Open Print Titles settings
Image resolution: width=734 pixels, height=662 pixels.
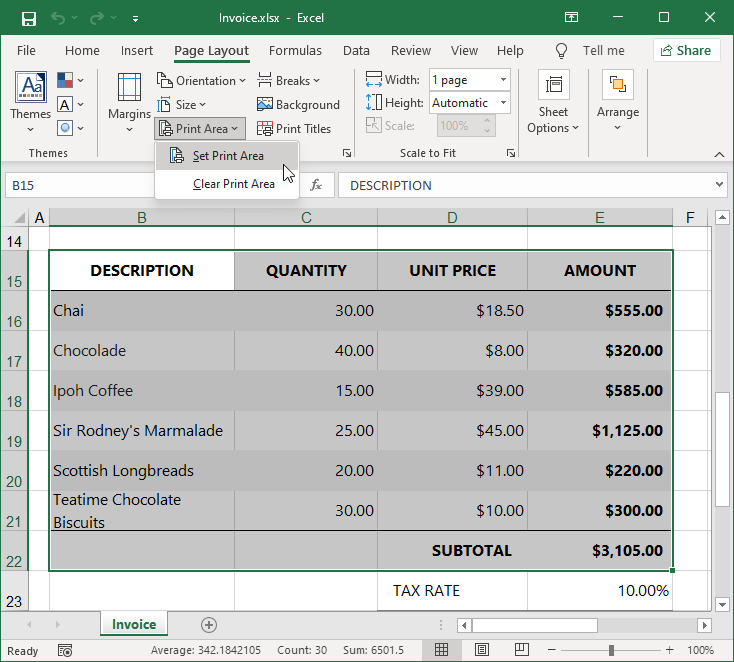pos(294,129)
